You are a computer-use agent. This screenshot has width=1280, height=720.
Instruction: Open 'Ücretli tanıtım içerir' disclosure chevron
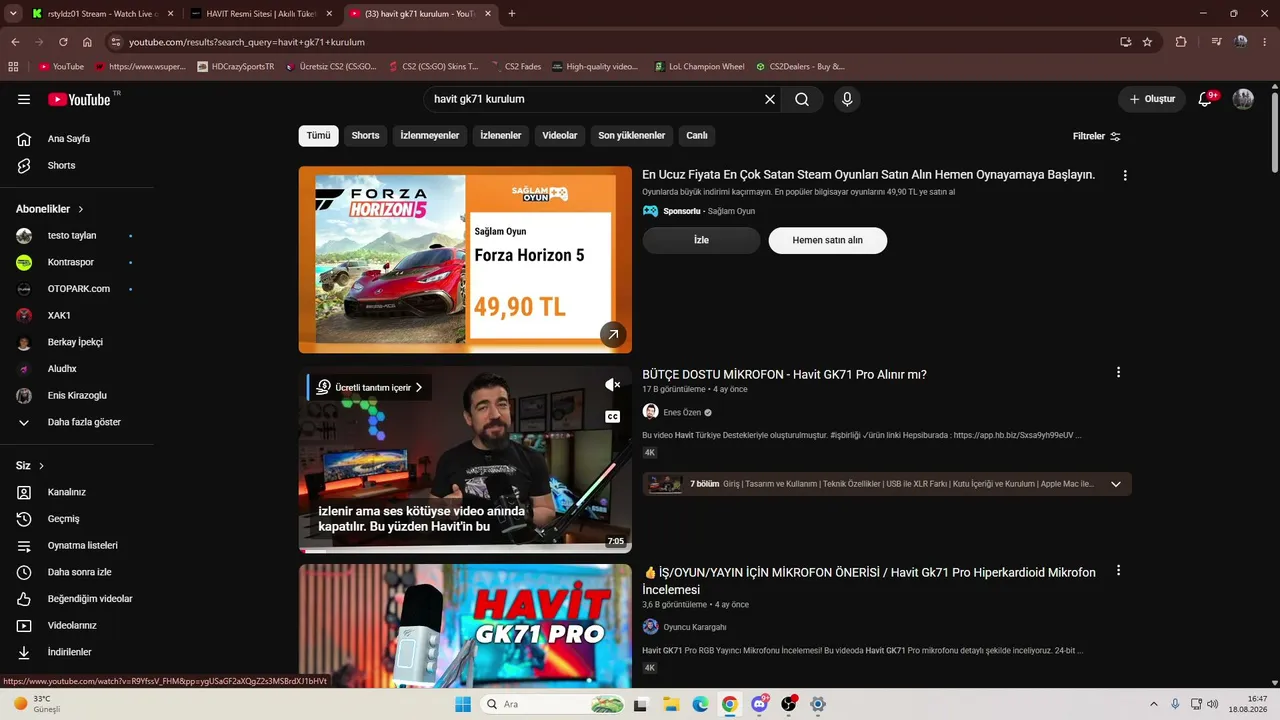(x=419, y=387)
